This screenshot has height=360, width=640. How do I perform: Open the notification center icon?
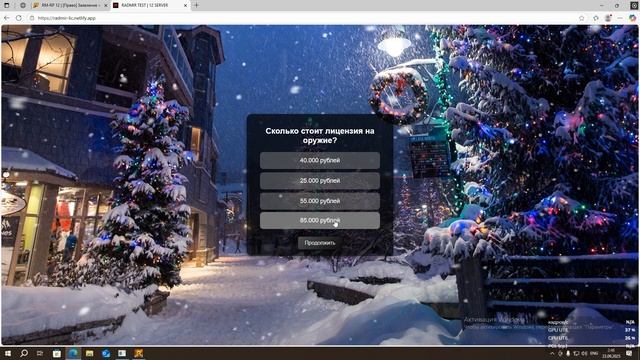coord(630,353)
